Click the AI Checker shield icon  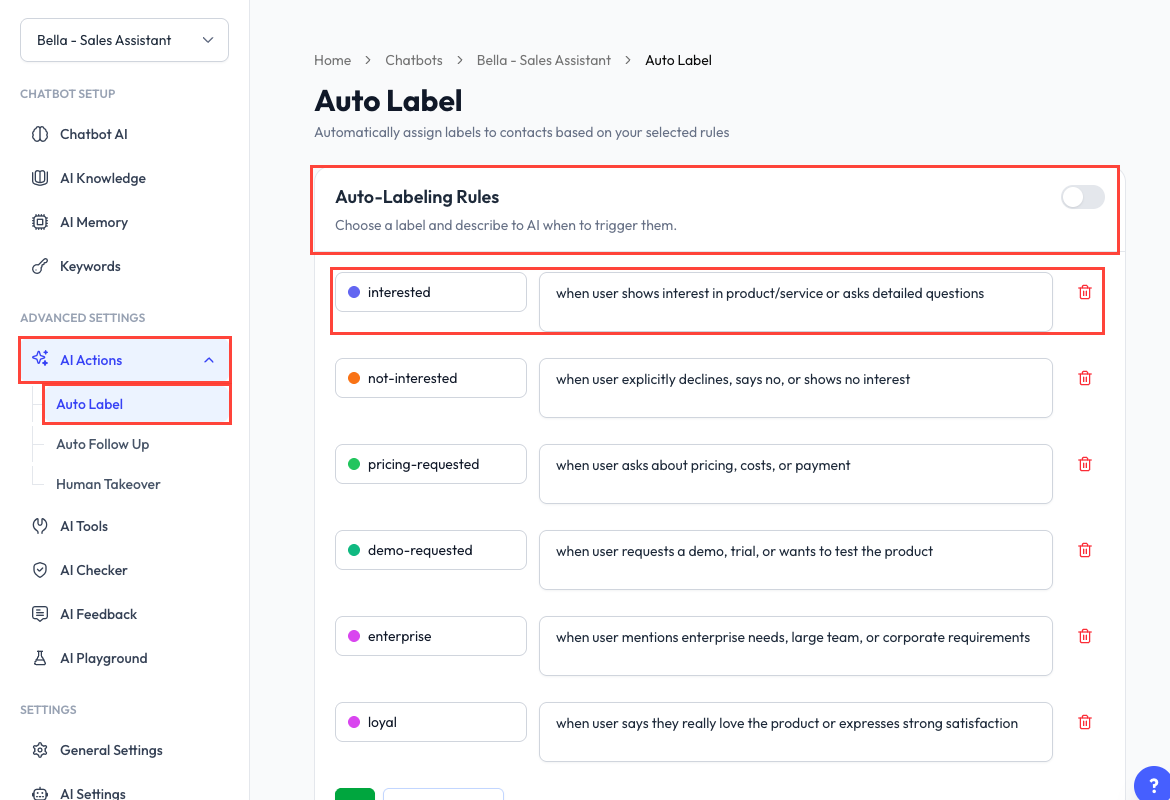coord(40,570)
